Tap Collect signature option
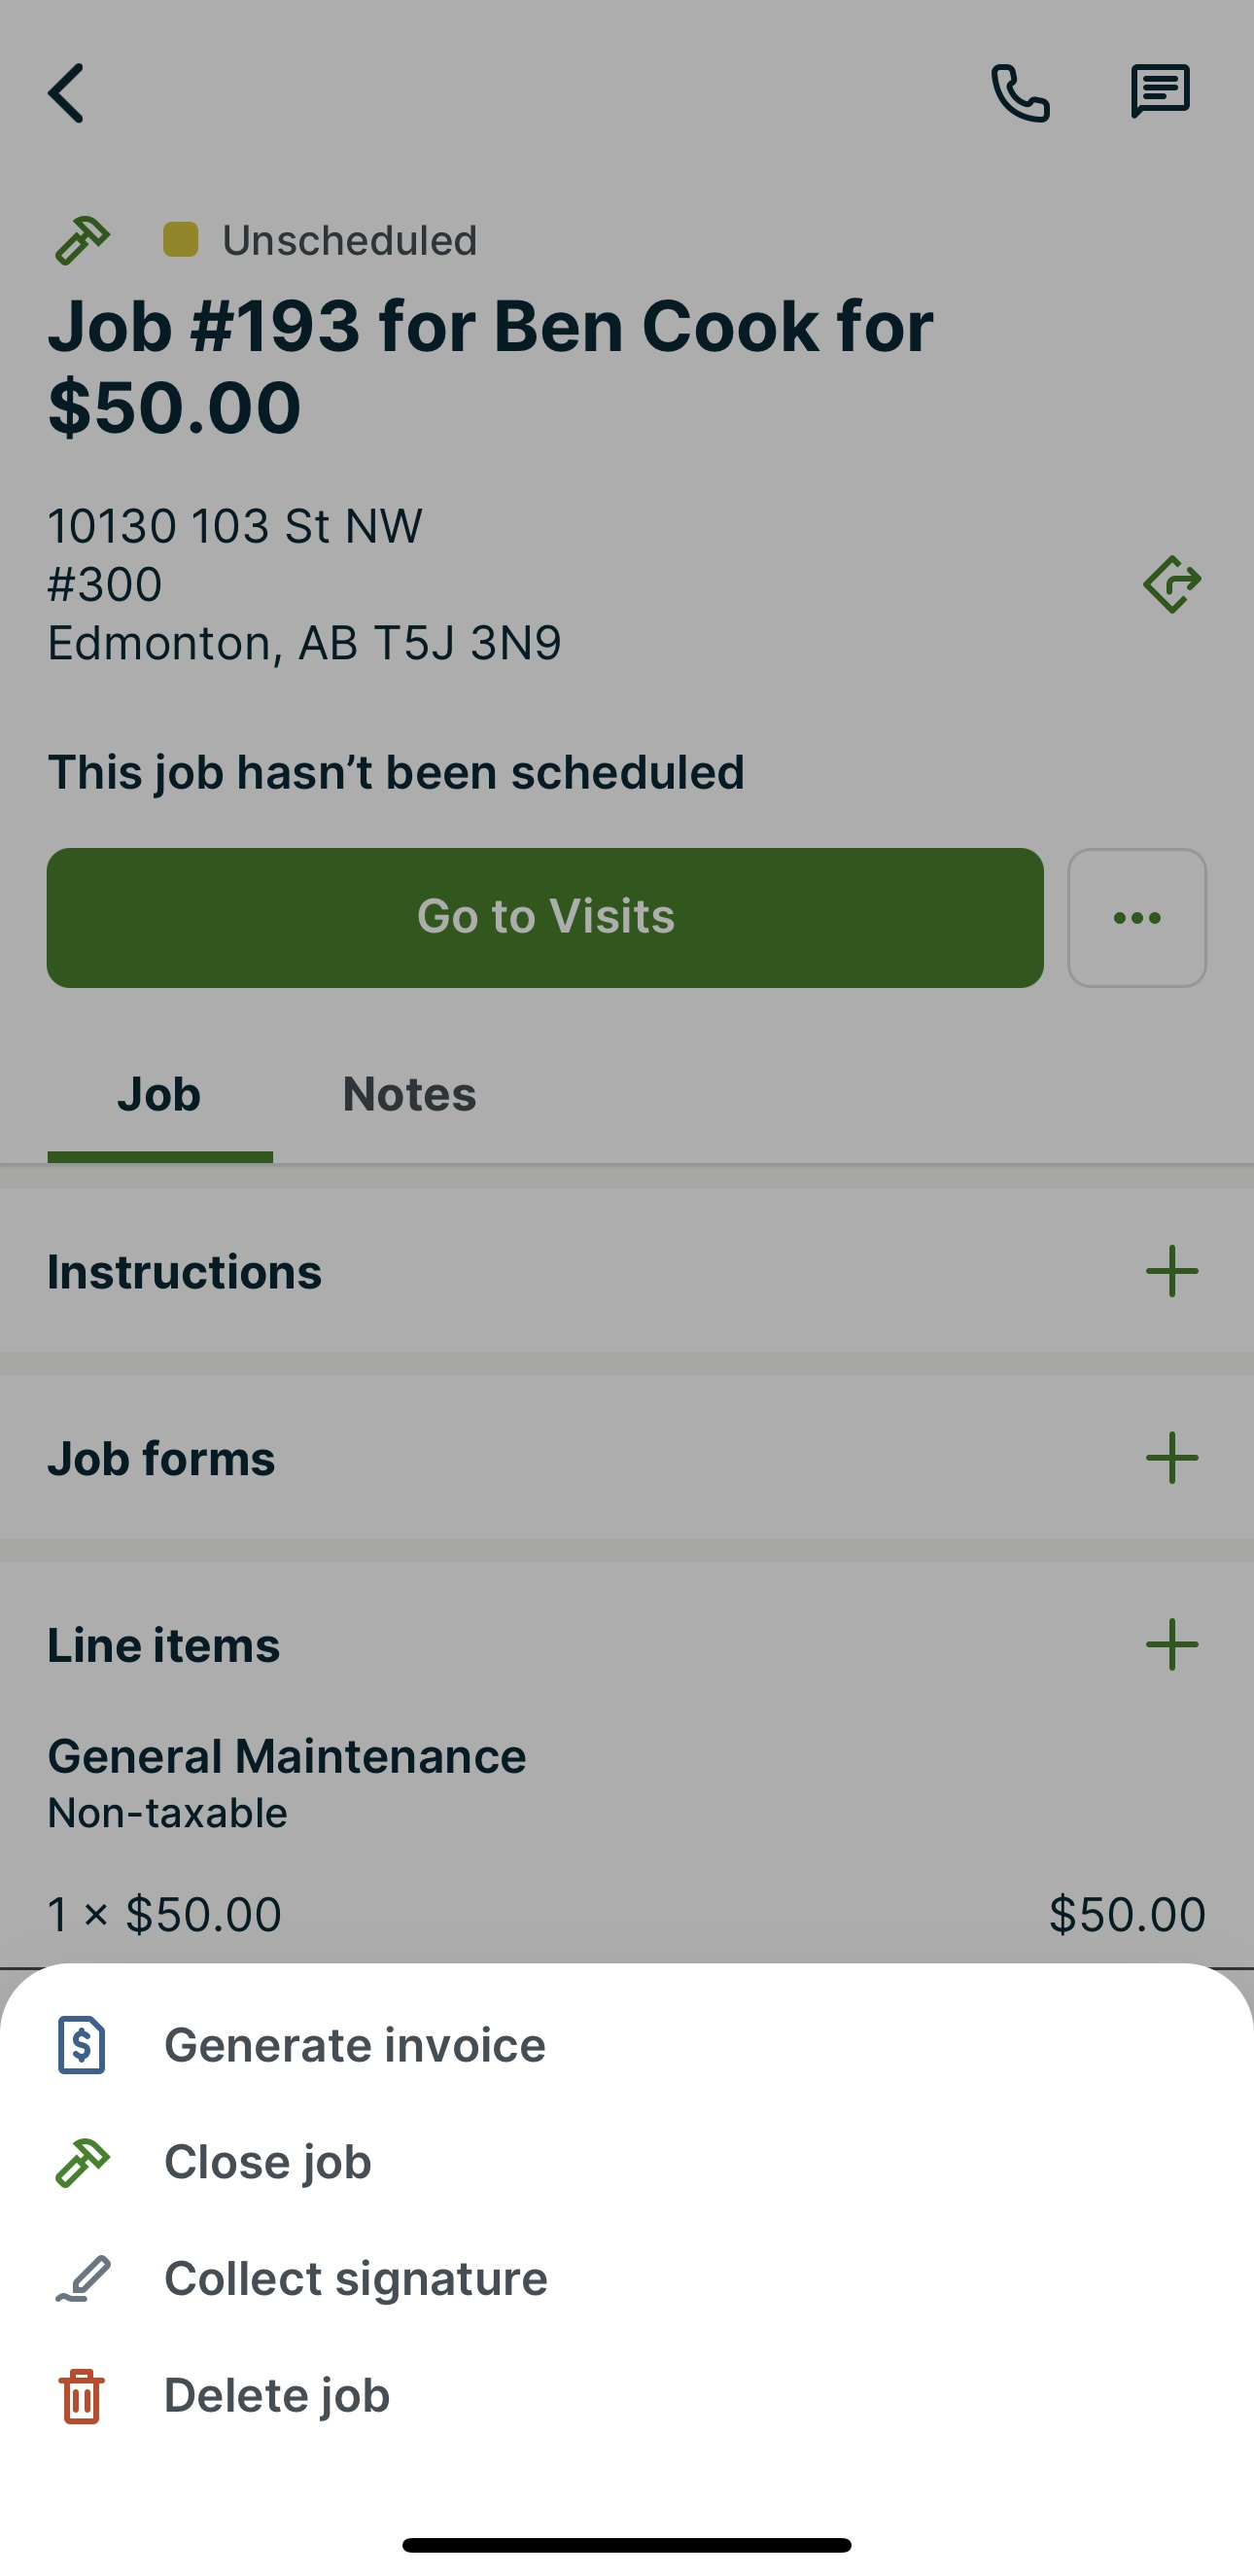This screenshot has width=1254, height=2576. [356, 2279]
